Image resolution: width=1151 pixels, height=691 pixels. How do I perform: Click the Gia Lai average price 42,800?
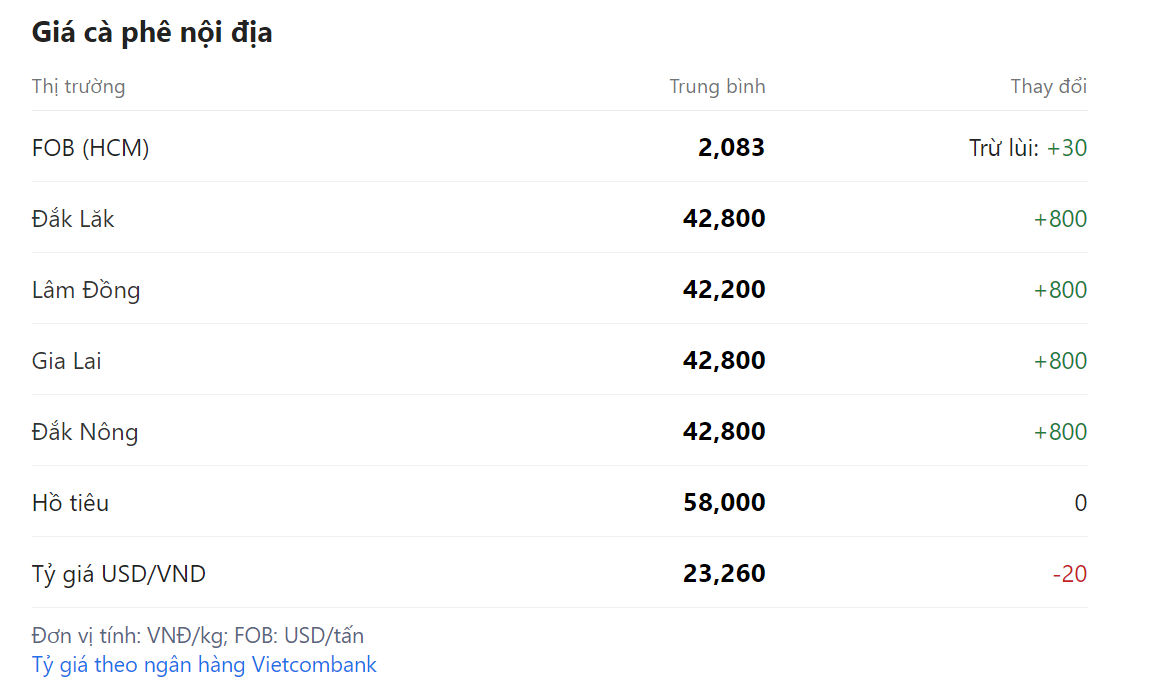pos(724,361)
